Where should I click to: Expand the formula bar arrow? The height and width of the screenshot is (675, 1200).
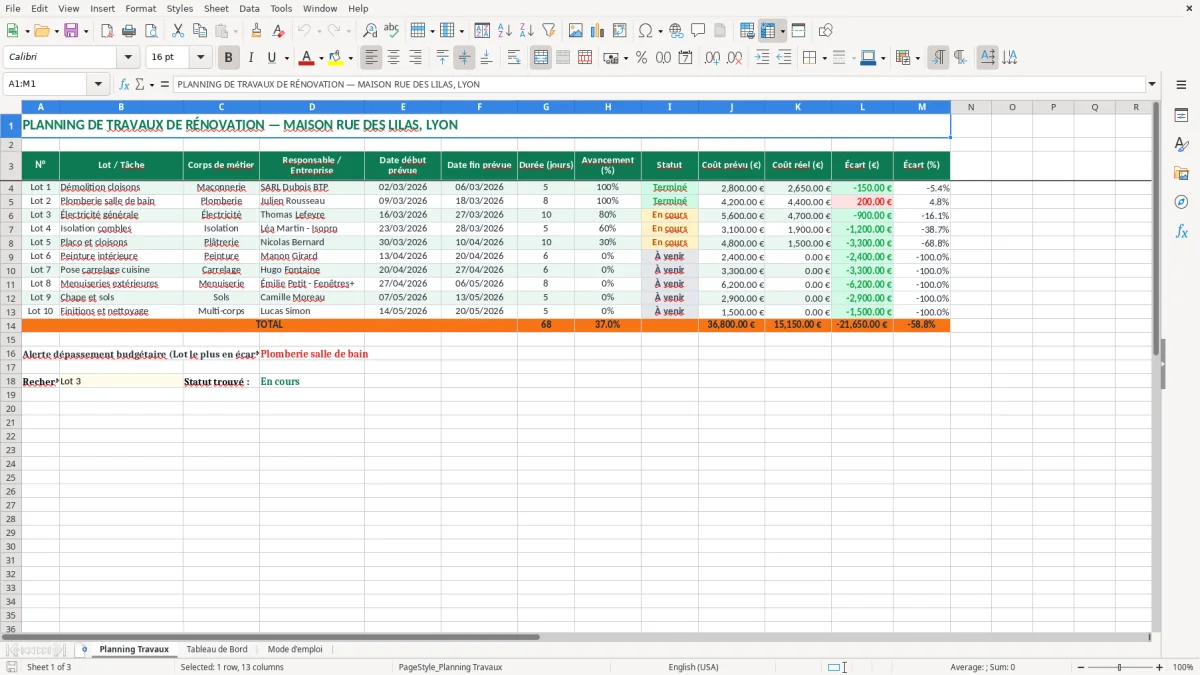(1152, 85)
